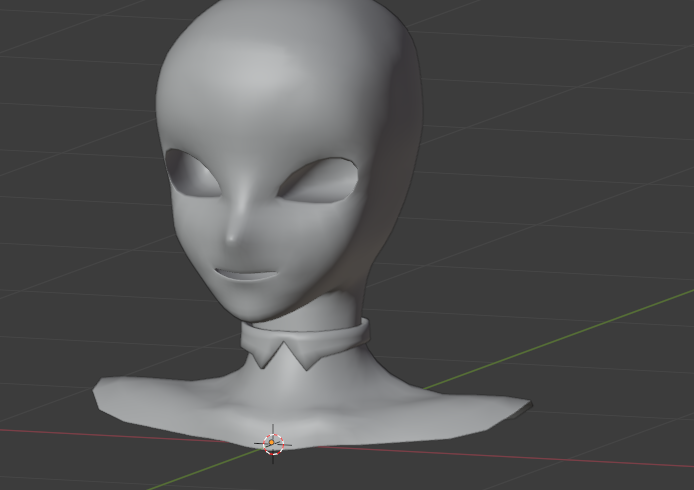
Task: Click the 3D cursor at the bust's base
Action: (273, 444)
